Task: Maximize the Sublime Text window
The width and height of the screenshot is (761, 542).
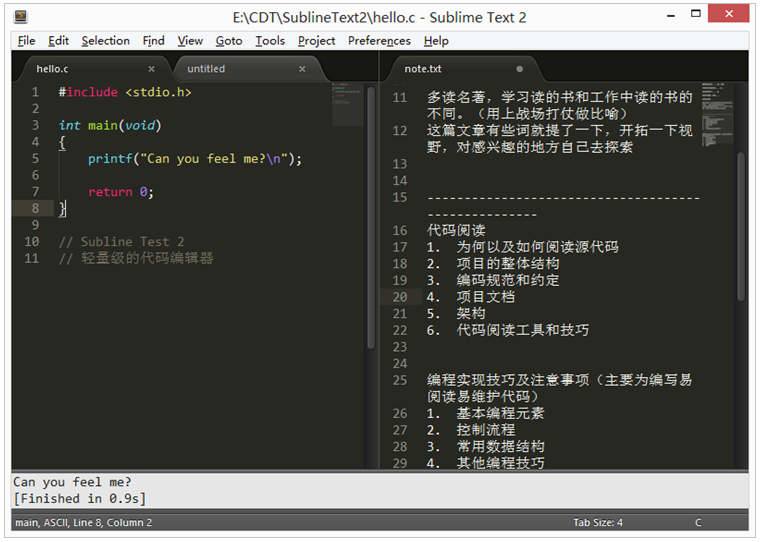Action: [695, 14]
